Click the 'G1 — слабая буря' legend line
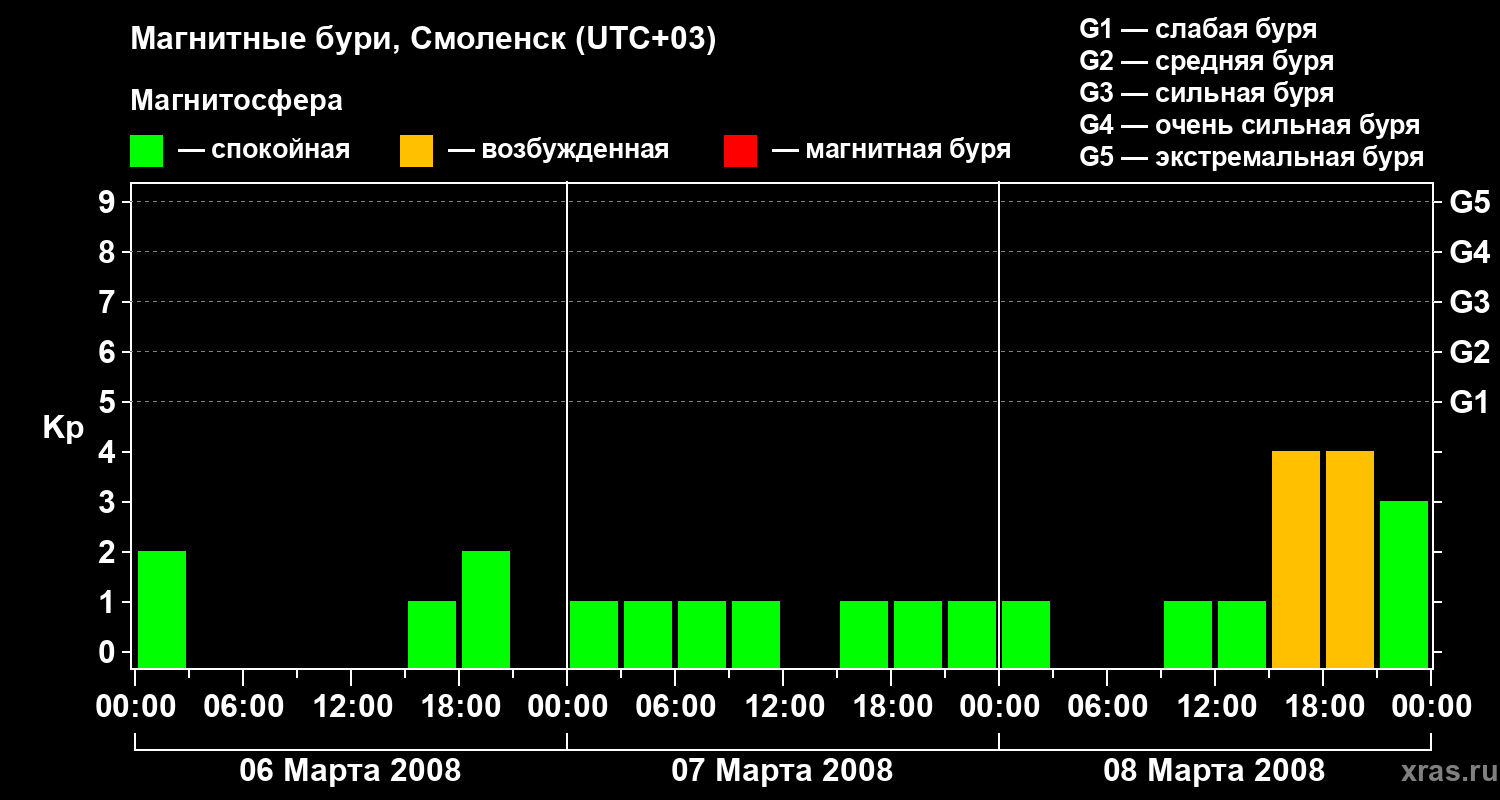 click(1198, 29)
